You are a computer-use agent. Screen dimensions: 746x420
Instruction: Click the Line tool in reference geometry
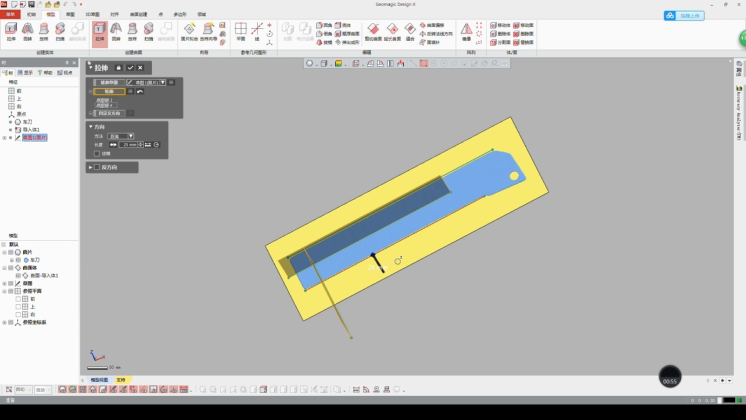coord(257,31)
